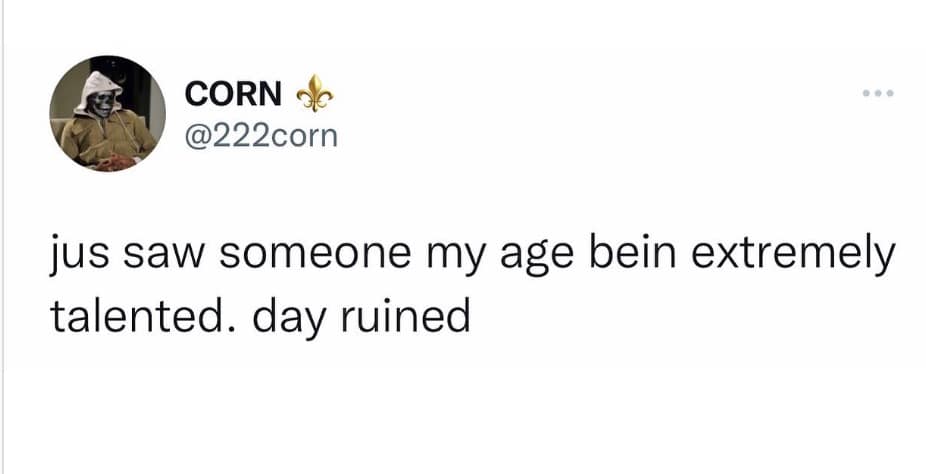Image resolution: width=926 pixels, height=474 pixels.
Task: Click the word "jus" starting the tweet
Action: tap(77, 257)
